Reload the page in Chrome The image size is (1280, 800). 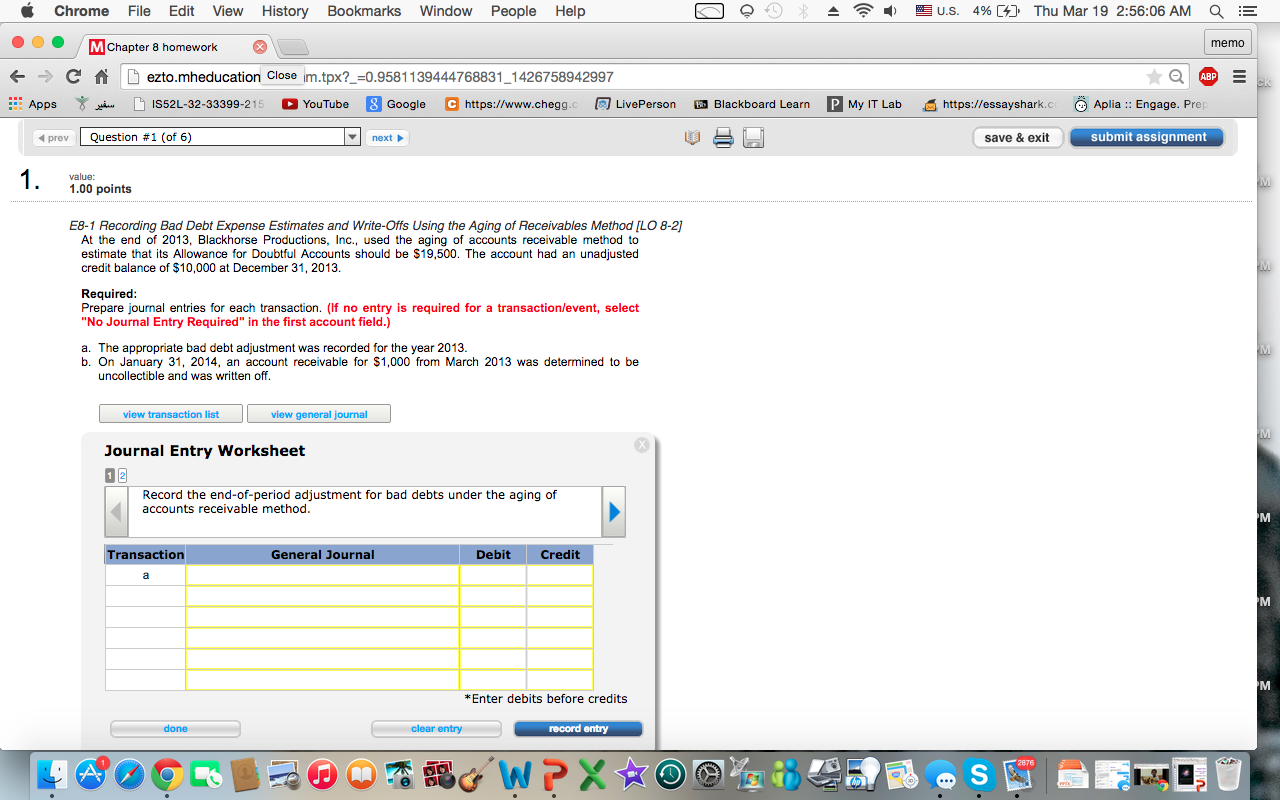tap(73, 77)
